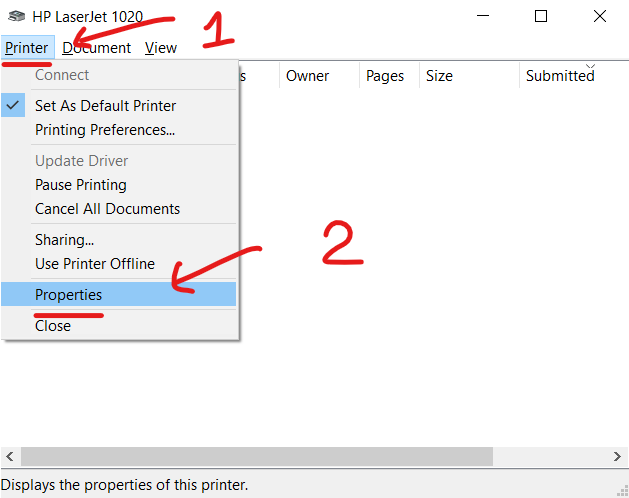Click the horizontal scrollbar right arrow
The height and width of the screenshot is (498, 629).
pyautogui.click(x=618, y=456)
